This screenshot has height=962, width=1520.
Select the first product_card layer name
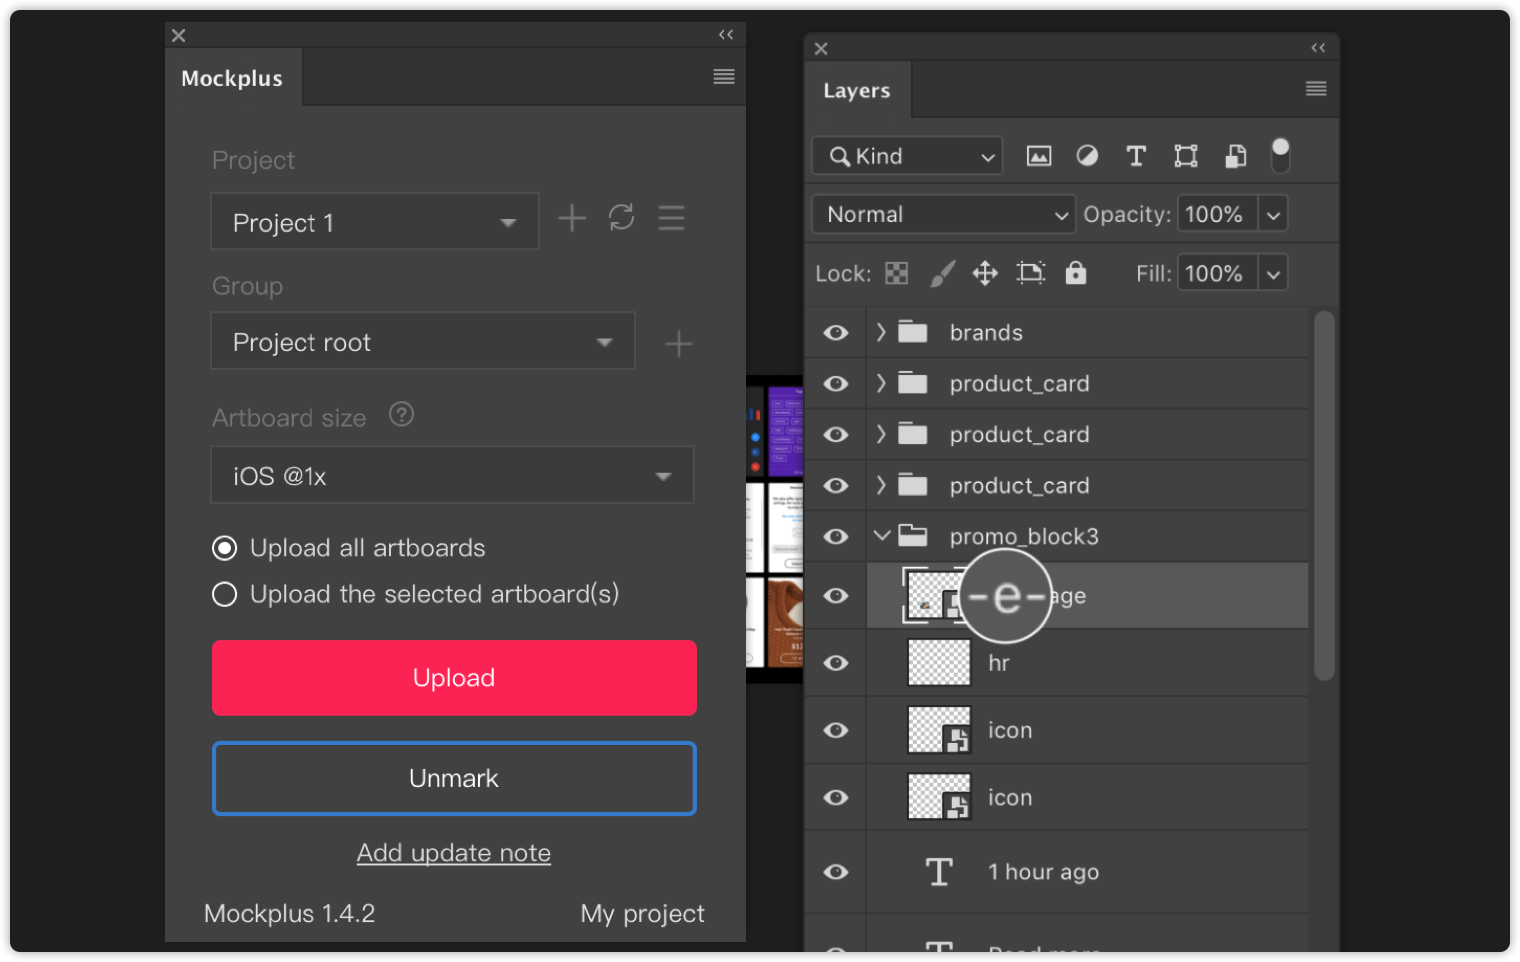[1019, 383]
